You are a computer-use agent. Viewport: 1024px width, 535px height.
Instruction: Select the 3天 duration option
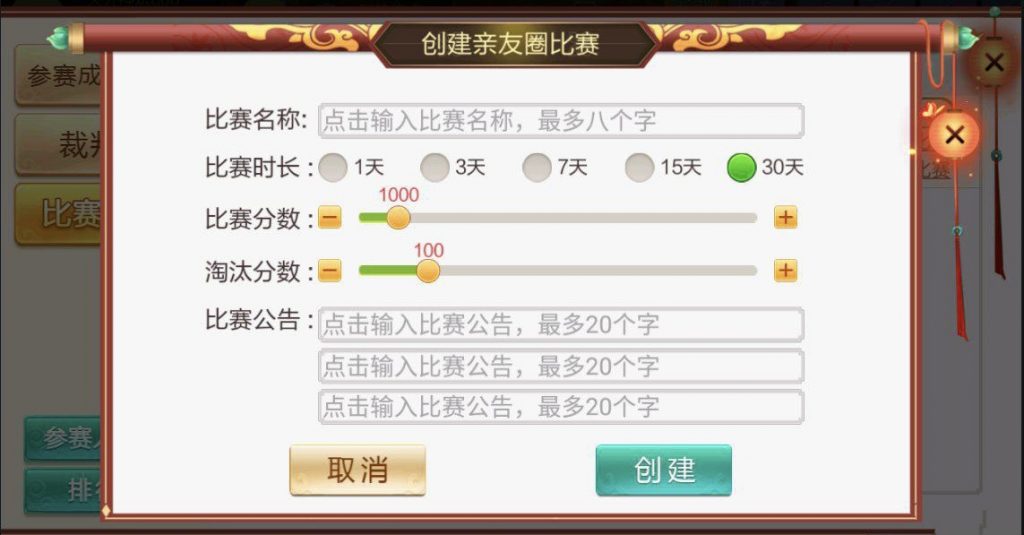tap(435, 168)
